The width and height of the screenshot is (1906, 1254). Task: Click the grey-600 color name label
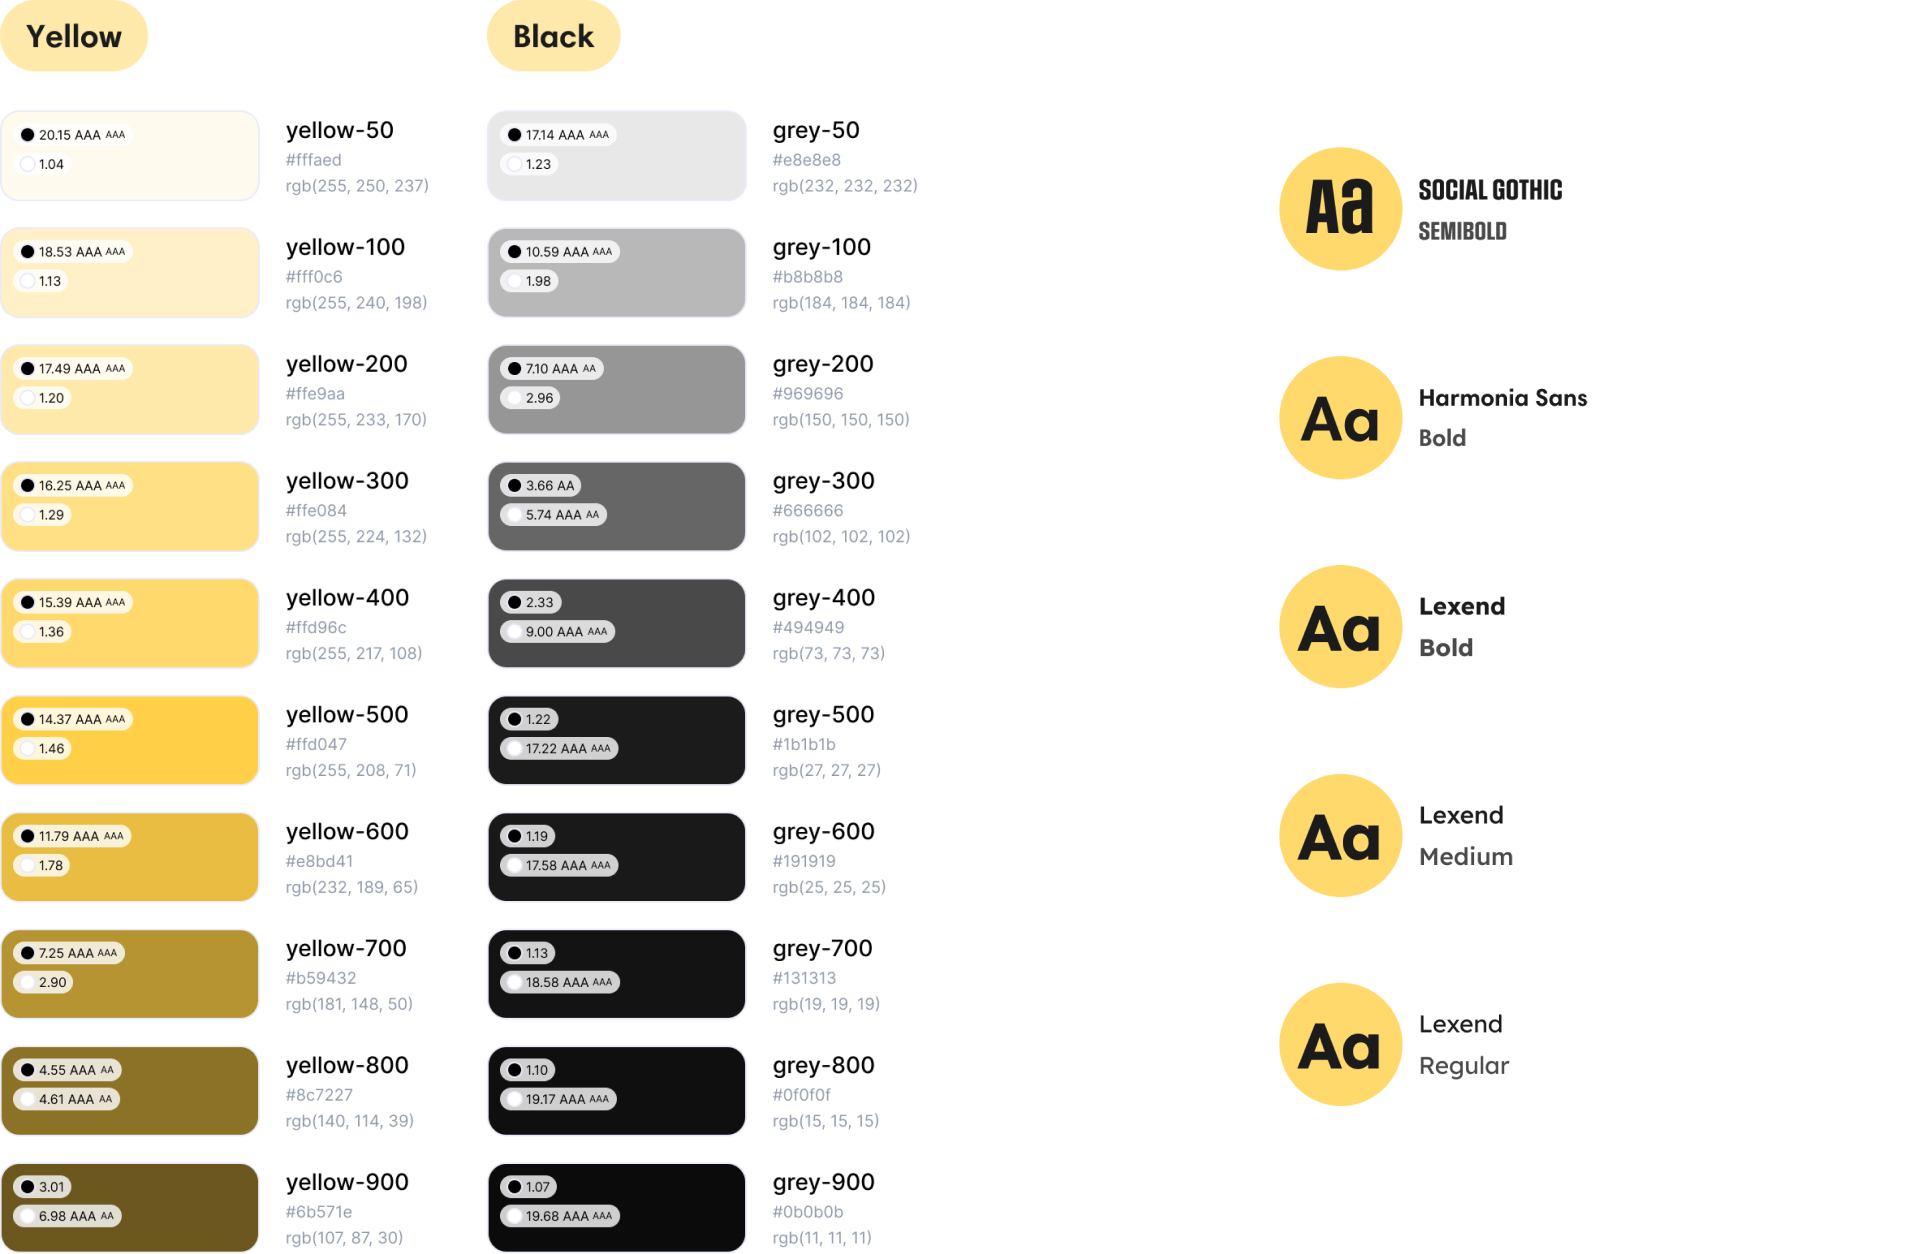click(x=824, y=832)
